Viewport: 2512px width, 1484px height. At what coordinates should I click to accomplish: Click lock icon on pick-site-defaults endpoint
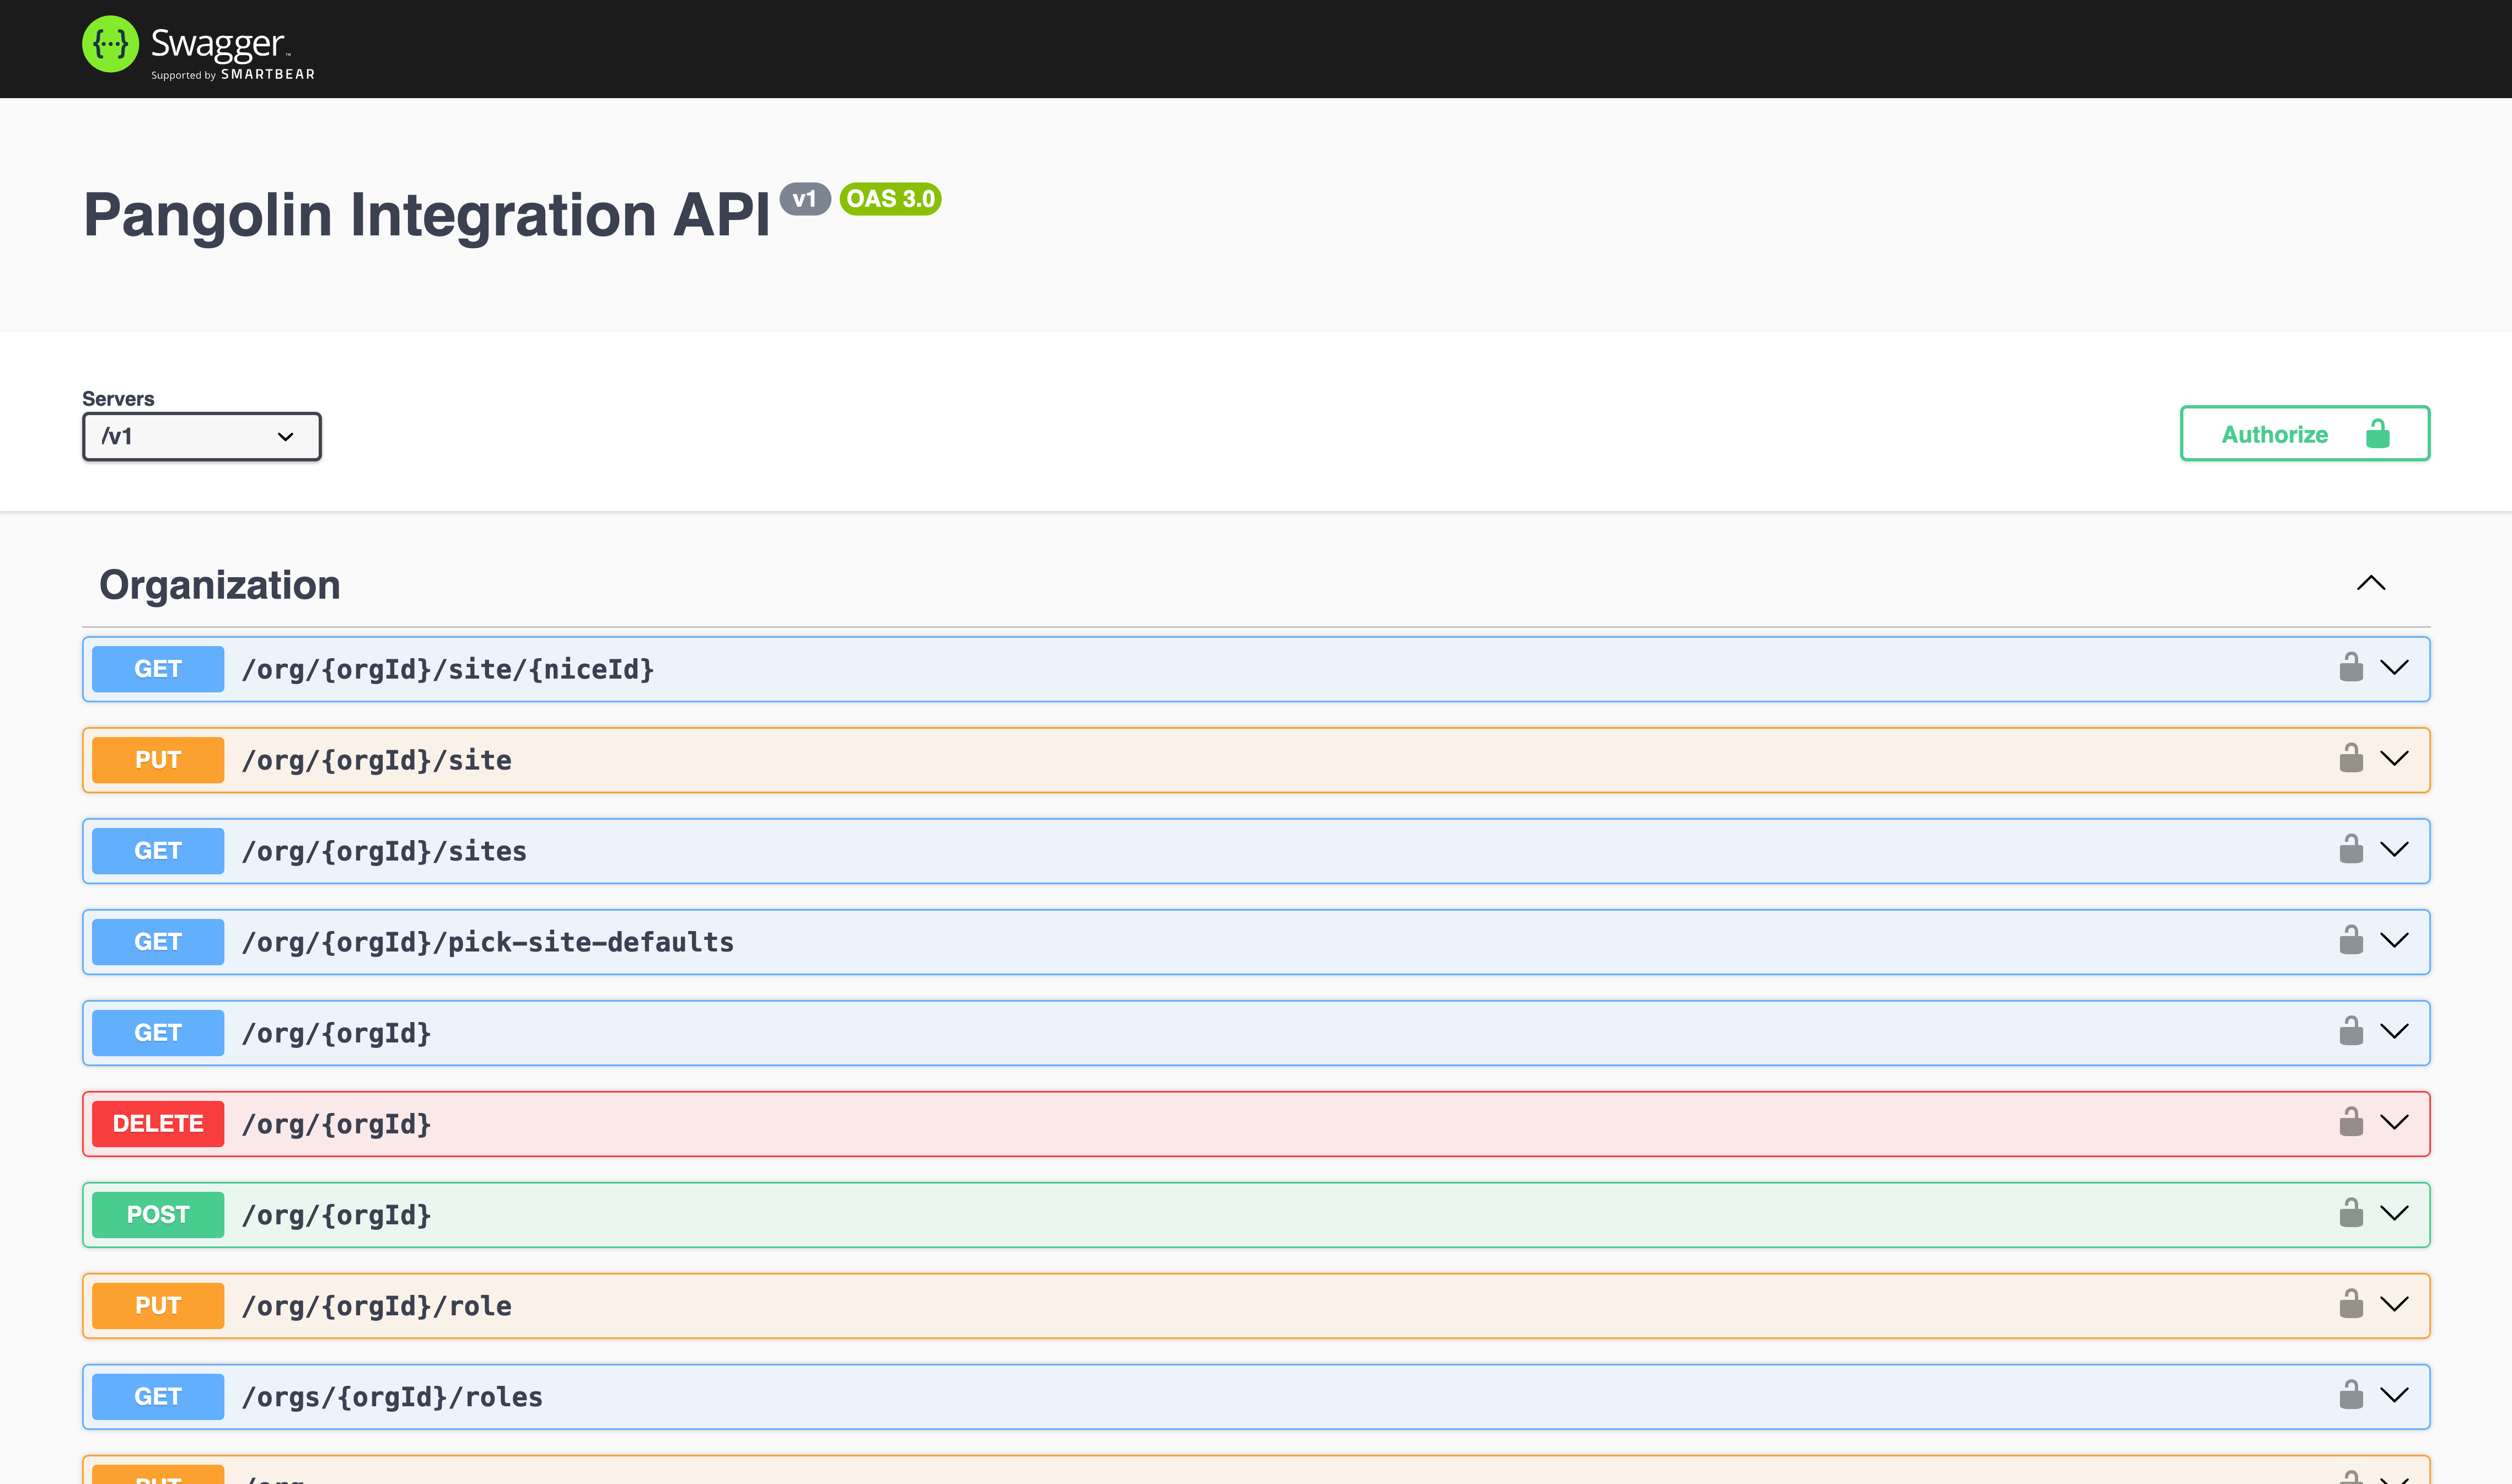coord(2351,941)
